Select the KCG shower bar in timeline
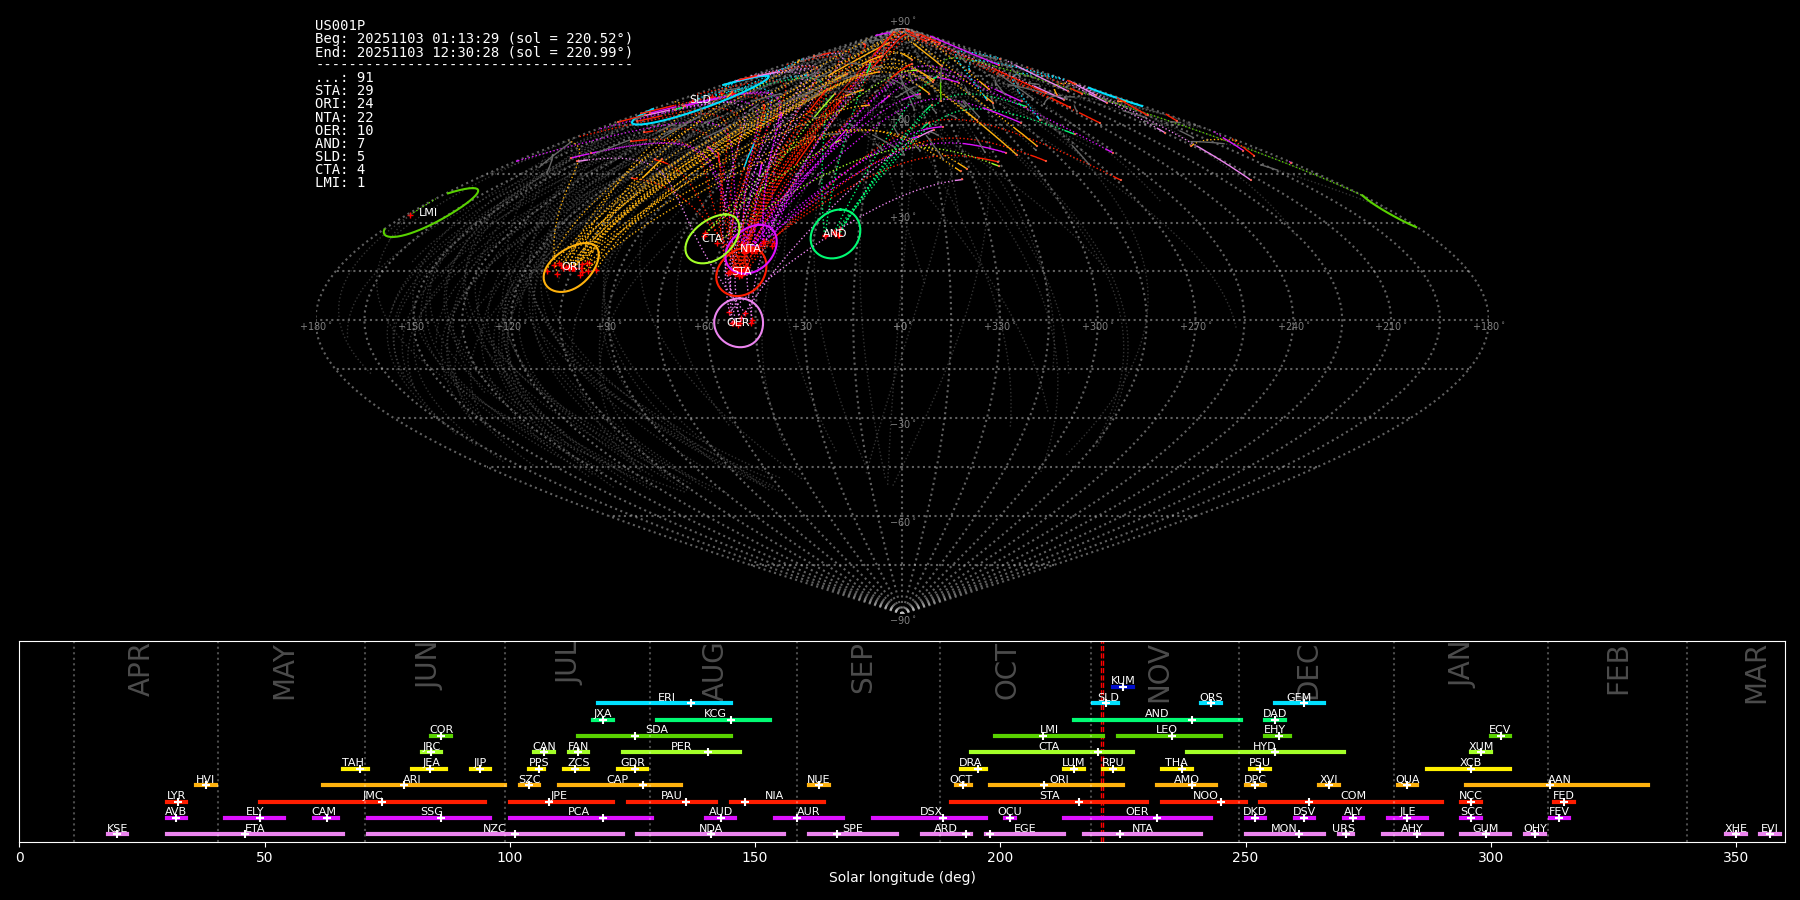Screen dimensions: 1800x900 click(x=713, y=719)
